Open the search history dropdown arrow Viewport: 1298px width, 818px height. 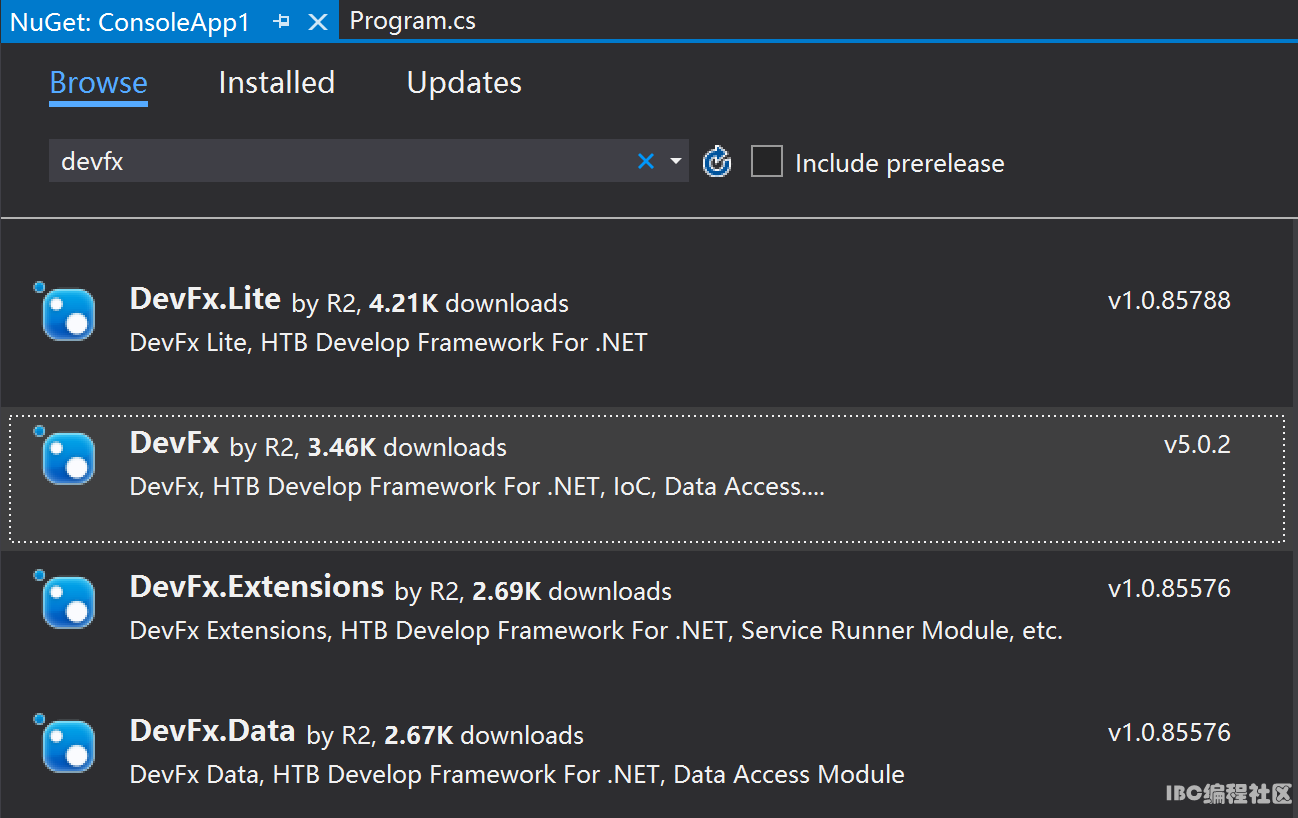click(676, 161)
